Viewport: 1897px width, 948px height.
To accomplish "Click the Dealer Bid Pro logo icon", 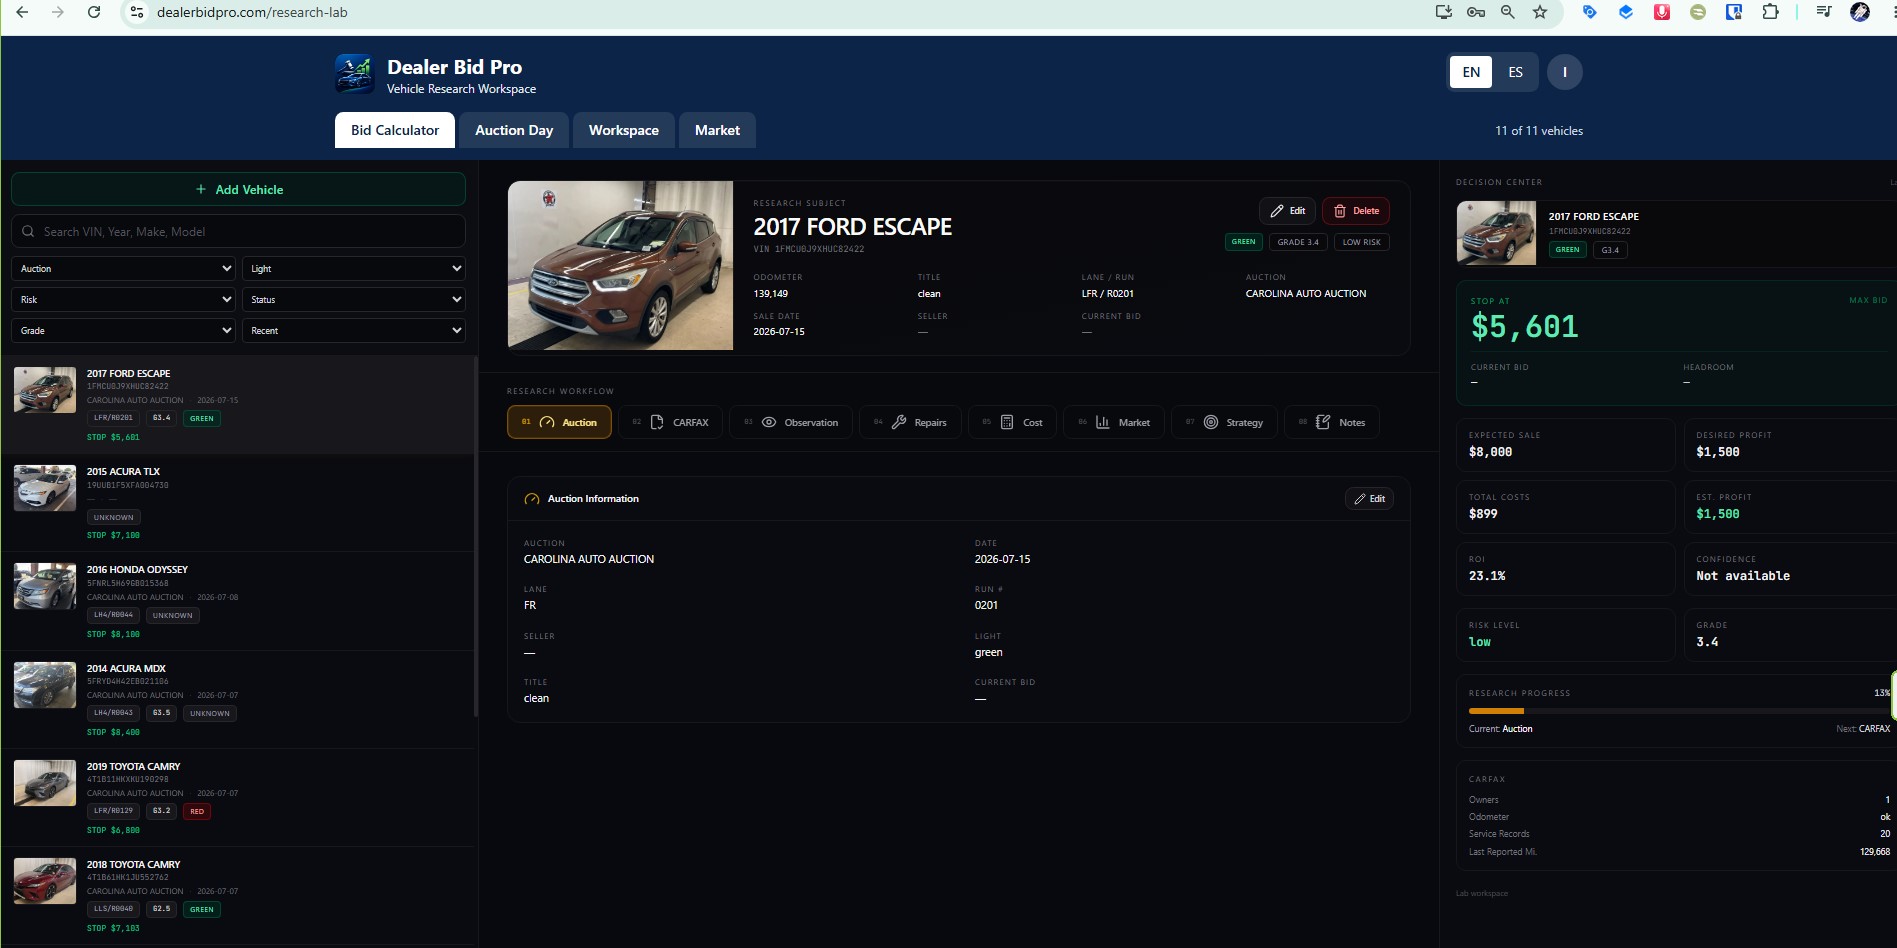I will point(354,74).
